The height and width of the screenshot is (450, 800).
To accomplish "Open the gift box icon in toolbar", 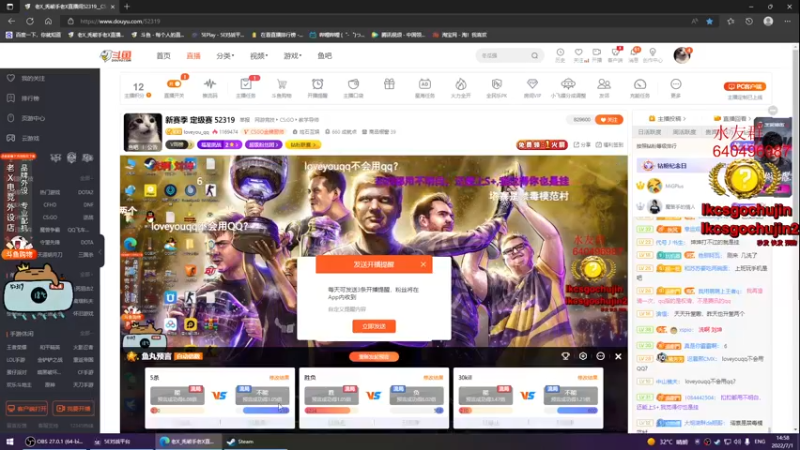I will [389, 84].
